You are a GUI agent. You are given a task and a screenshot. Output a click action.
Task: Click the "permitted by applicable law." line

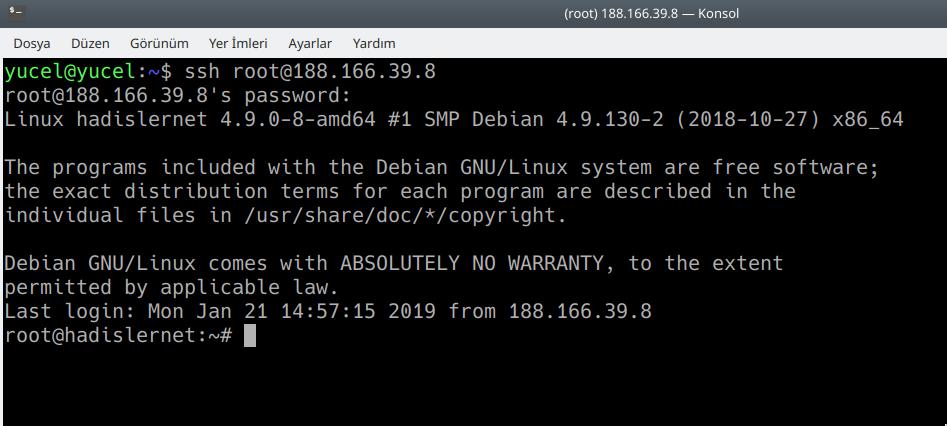pos(172,288)
